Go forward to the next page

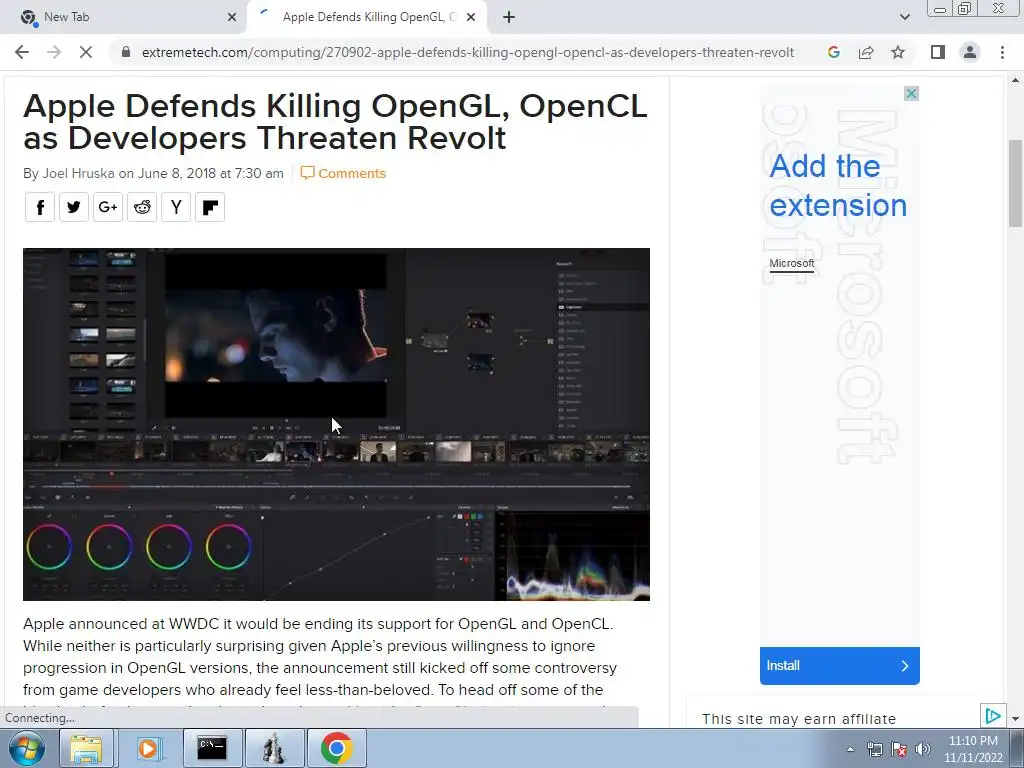[54, 52]
